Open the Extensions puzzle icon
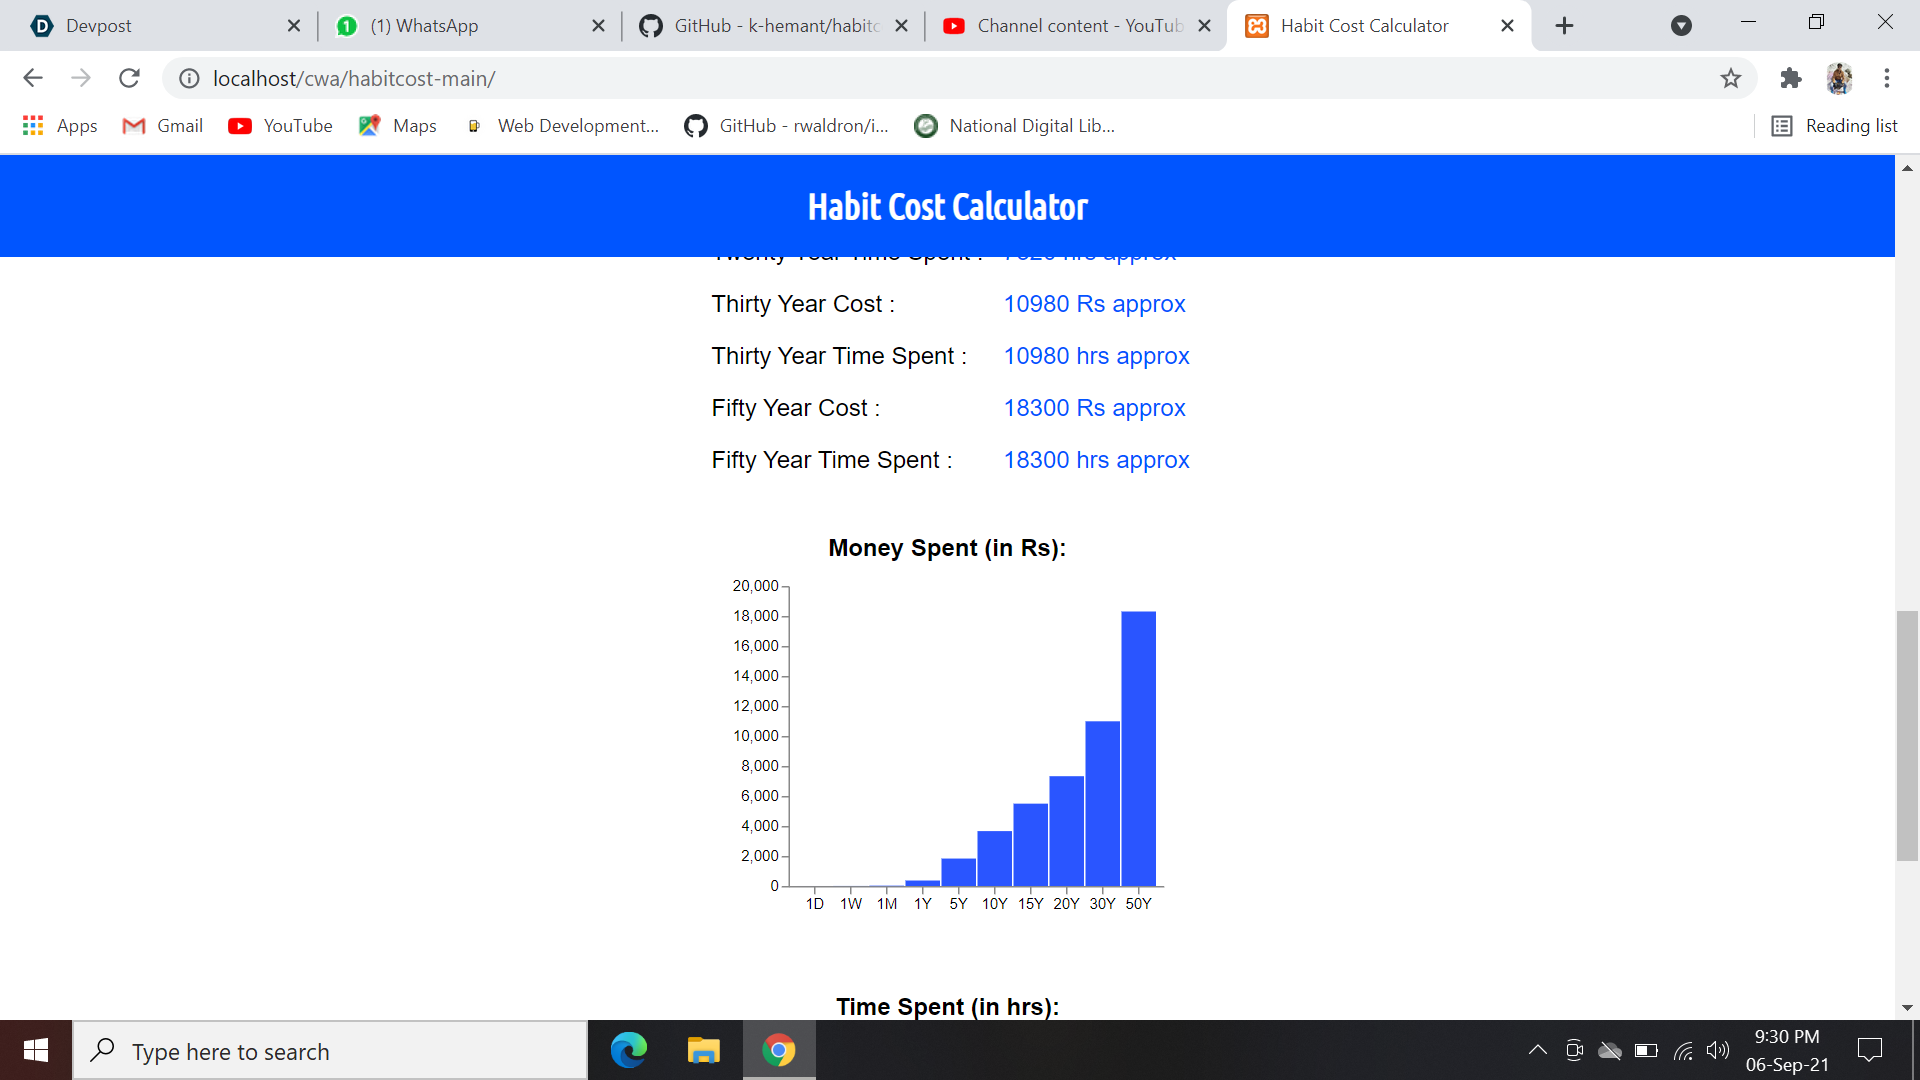This screenshot has width=1920, height=1080. (x=1791, y=78)
